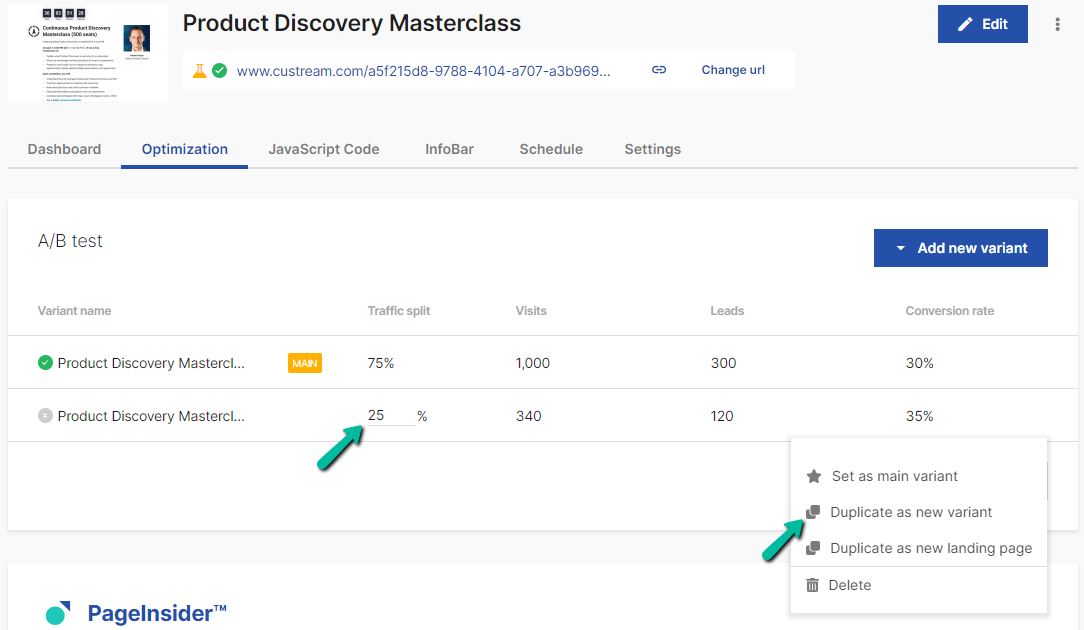
Task: Click the blue Edit button
Action: pos(982,24)
